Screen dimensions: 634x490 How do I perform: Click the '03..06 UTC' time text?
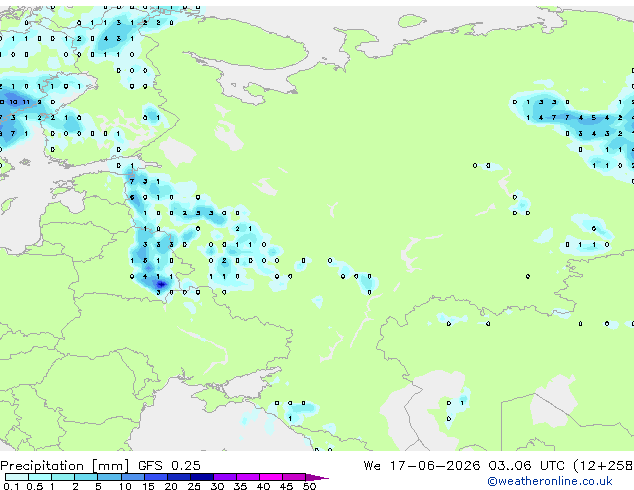pyautogui.click(x=526, y=466)
